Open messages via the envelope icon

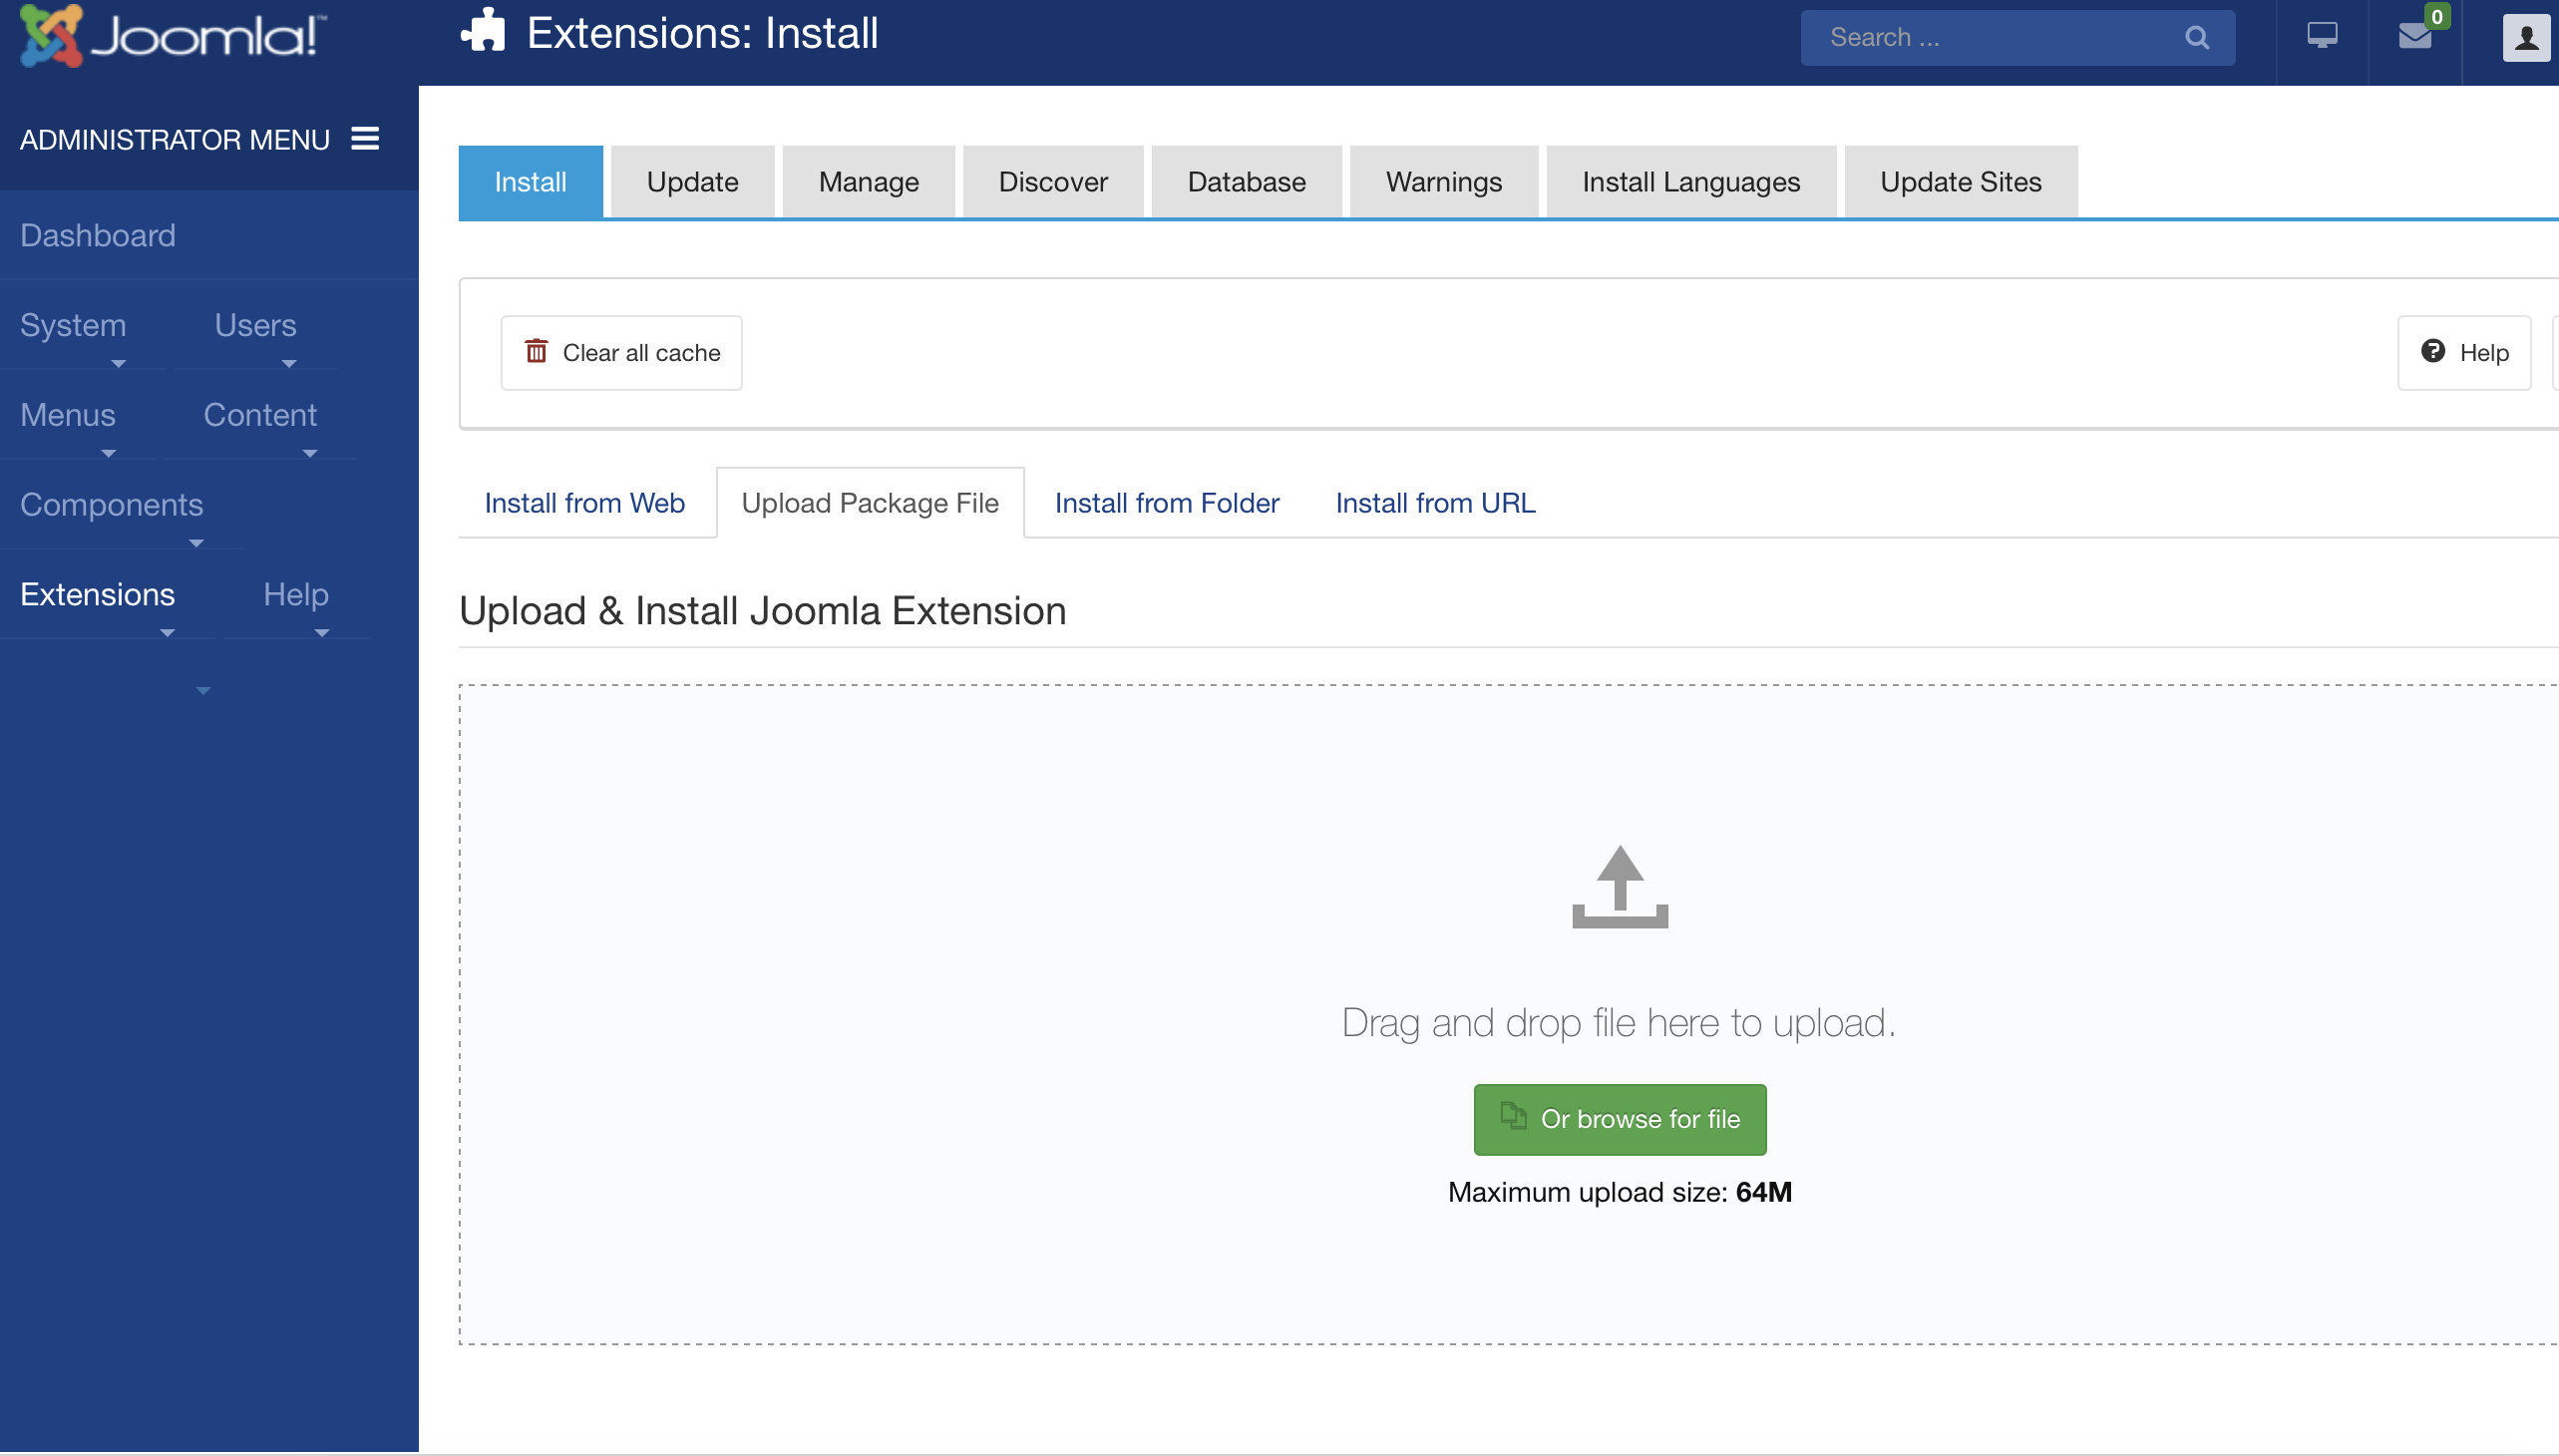pyautogui.click(x=2414, y=37)
